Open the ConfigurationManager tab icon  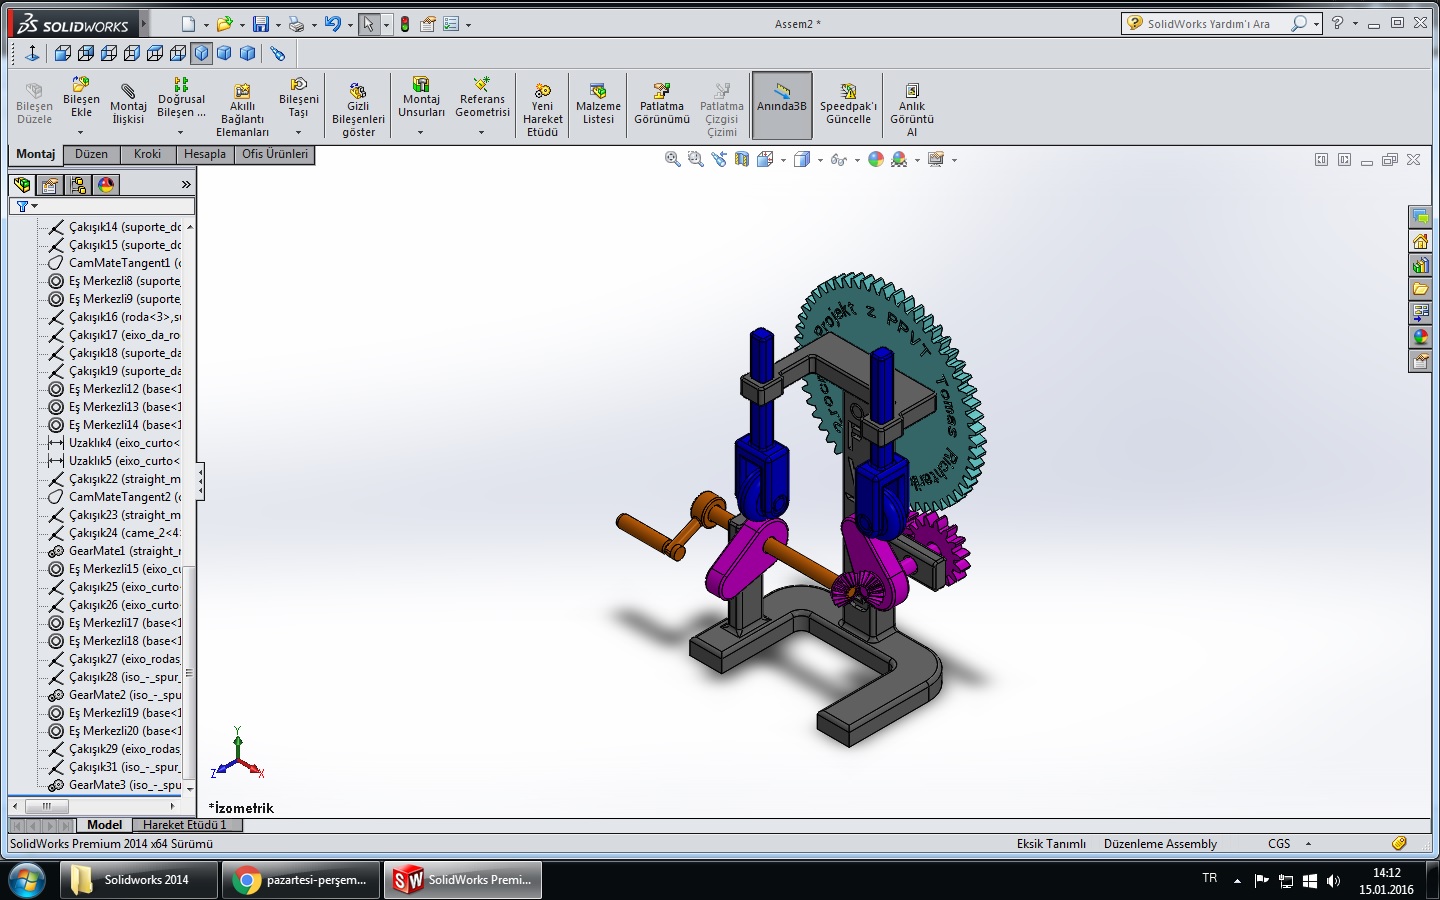tap(78, 185)
